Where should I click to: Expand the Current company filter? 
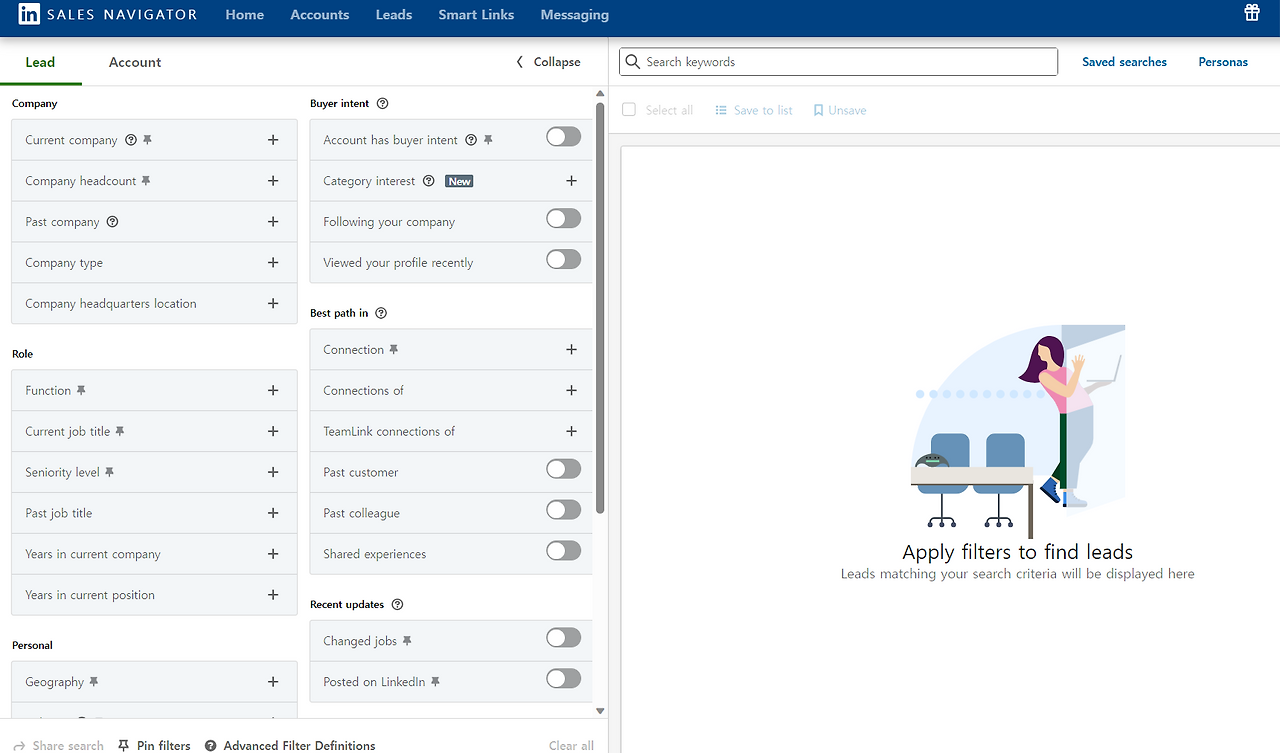click(x=273, y=140)
